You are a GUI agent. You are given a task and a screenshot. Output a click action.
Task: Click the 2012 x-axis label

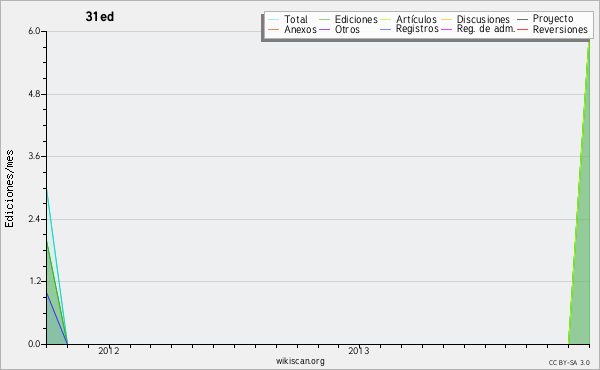pyautogui.click(x=109, y=350)
